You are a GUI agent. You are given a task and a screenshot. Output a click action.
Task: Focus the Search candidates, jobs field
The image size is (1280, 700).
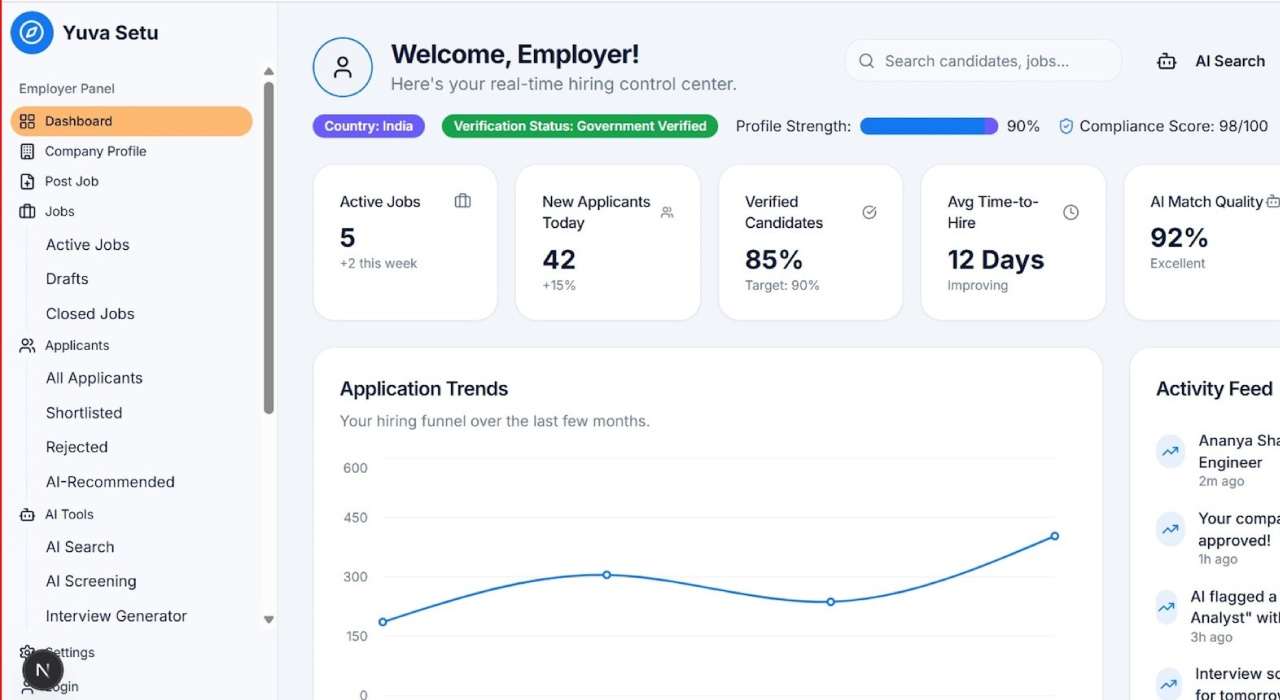[x=983, y=61]
